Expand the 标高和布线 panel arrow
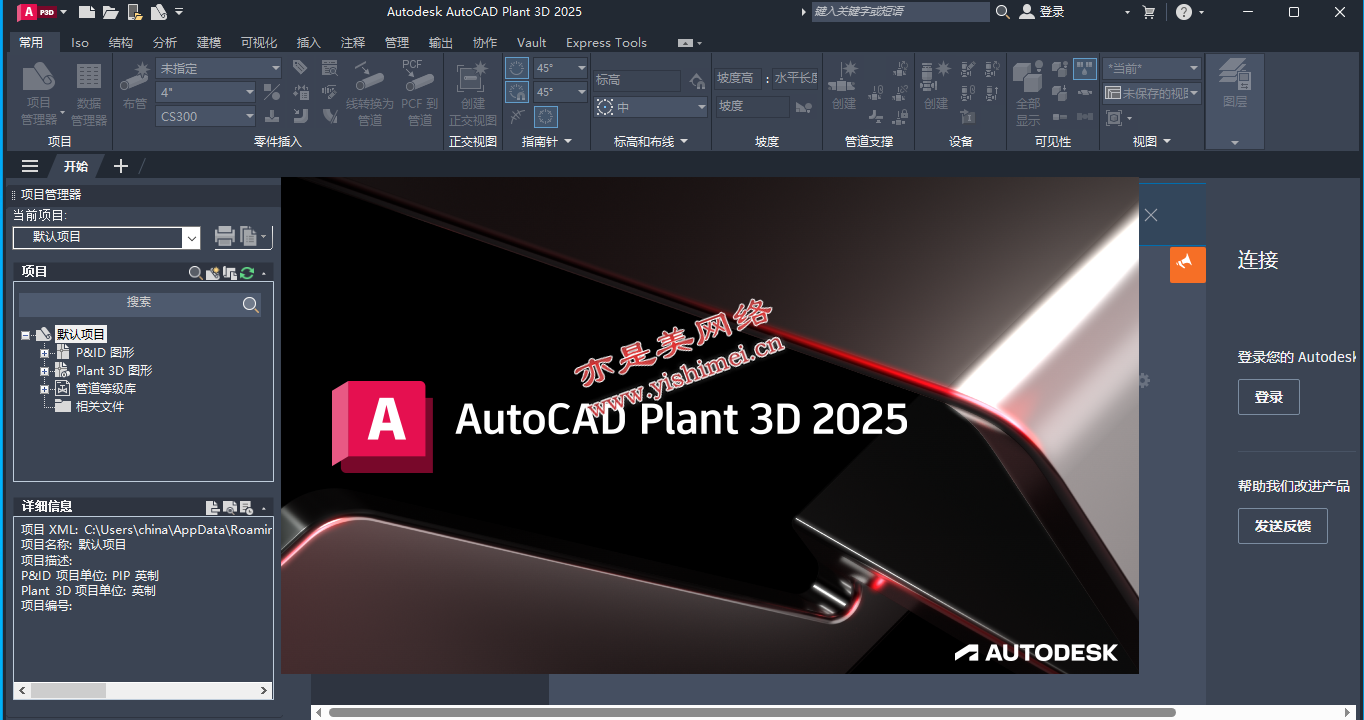This screenshot has width=1364, height=720. [x=684, y=142]
